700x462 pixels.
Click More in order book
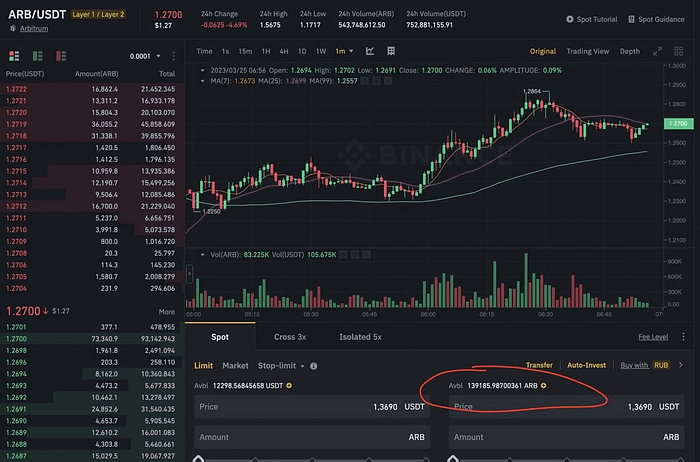(x=167, y=312)
